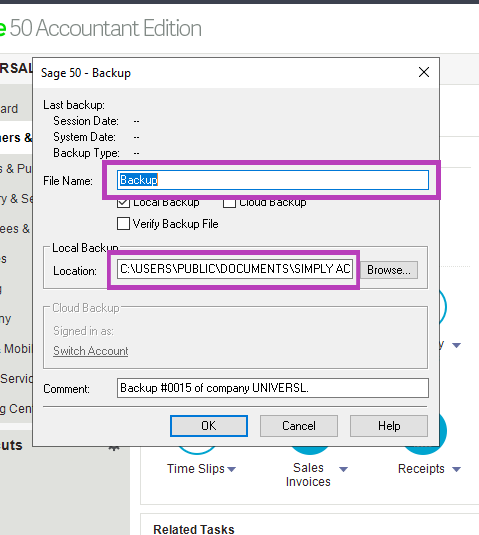The height and width of the screenshot is (535, 479).
Task: Toggle the Local Backup checkbox
Action: pyautogui.click(x=123, y=204)
